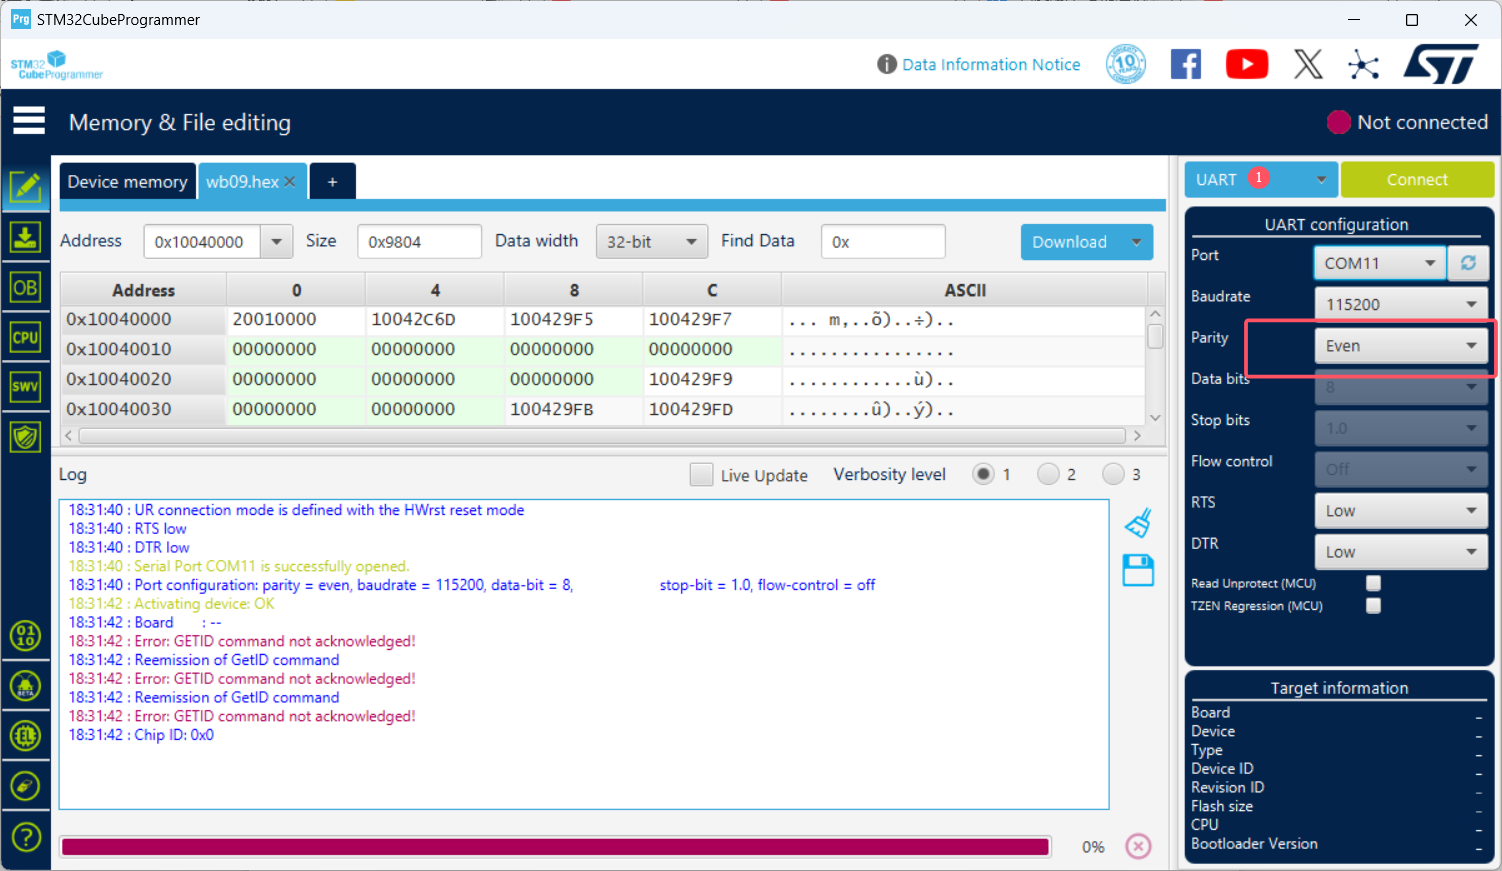Add a new tab with plus

click(x=333, y=181)
